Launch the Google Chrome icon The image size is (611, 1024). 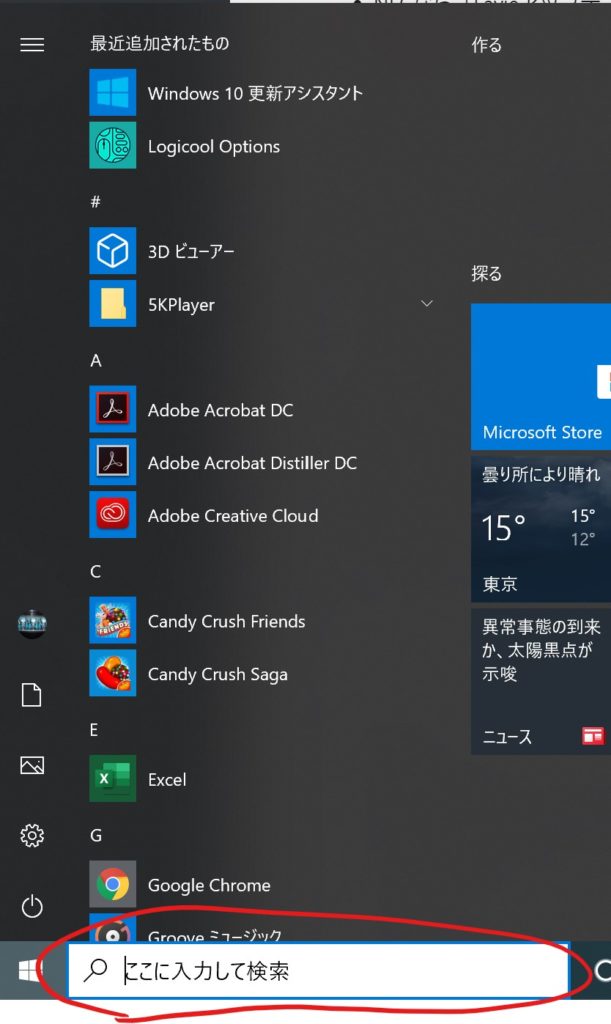coord(113,884)
